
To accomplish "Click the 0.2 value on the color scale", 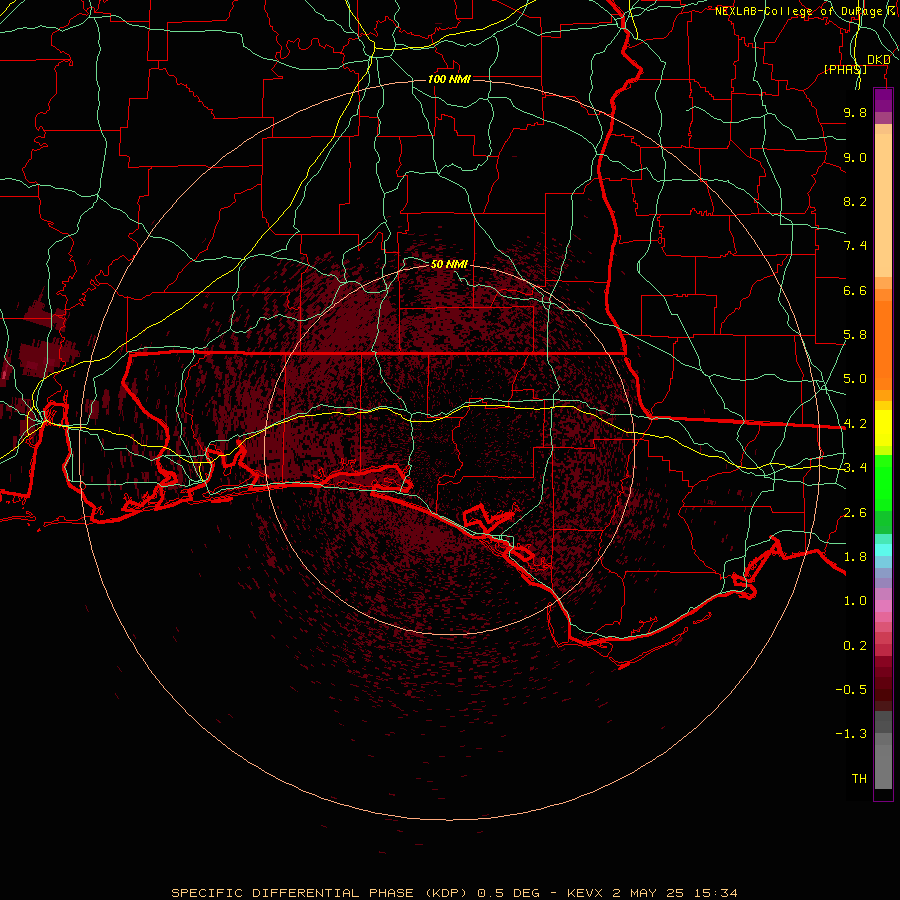I will pos(855,646).
